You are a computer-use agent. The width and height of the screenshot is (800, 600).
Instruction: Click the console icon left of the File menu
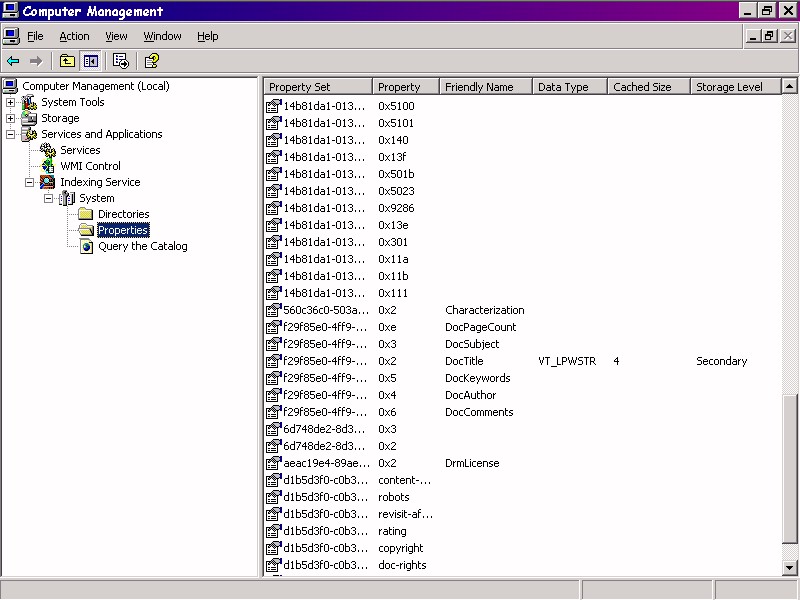tap(11, 36)
